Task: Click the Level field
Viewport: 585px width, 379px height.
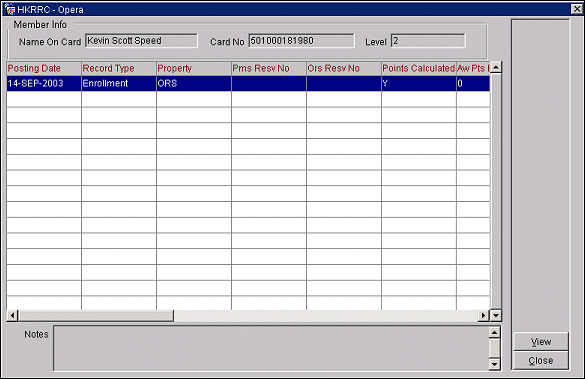Action: 428,41
